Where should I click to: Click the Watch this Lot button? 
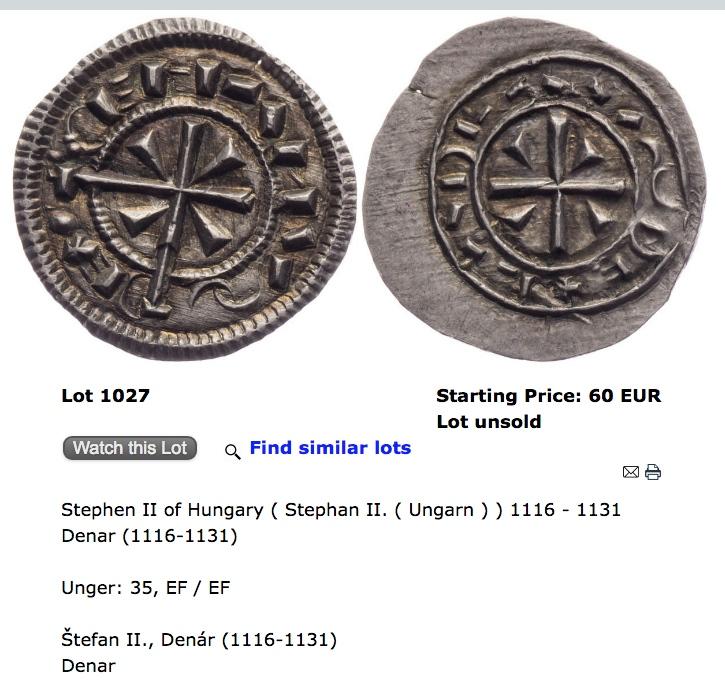click(130, 448)
